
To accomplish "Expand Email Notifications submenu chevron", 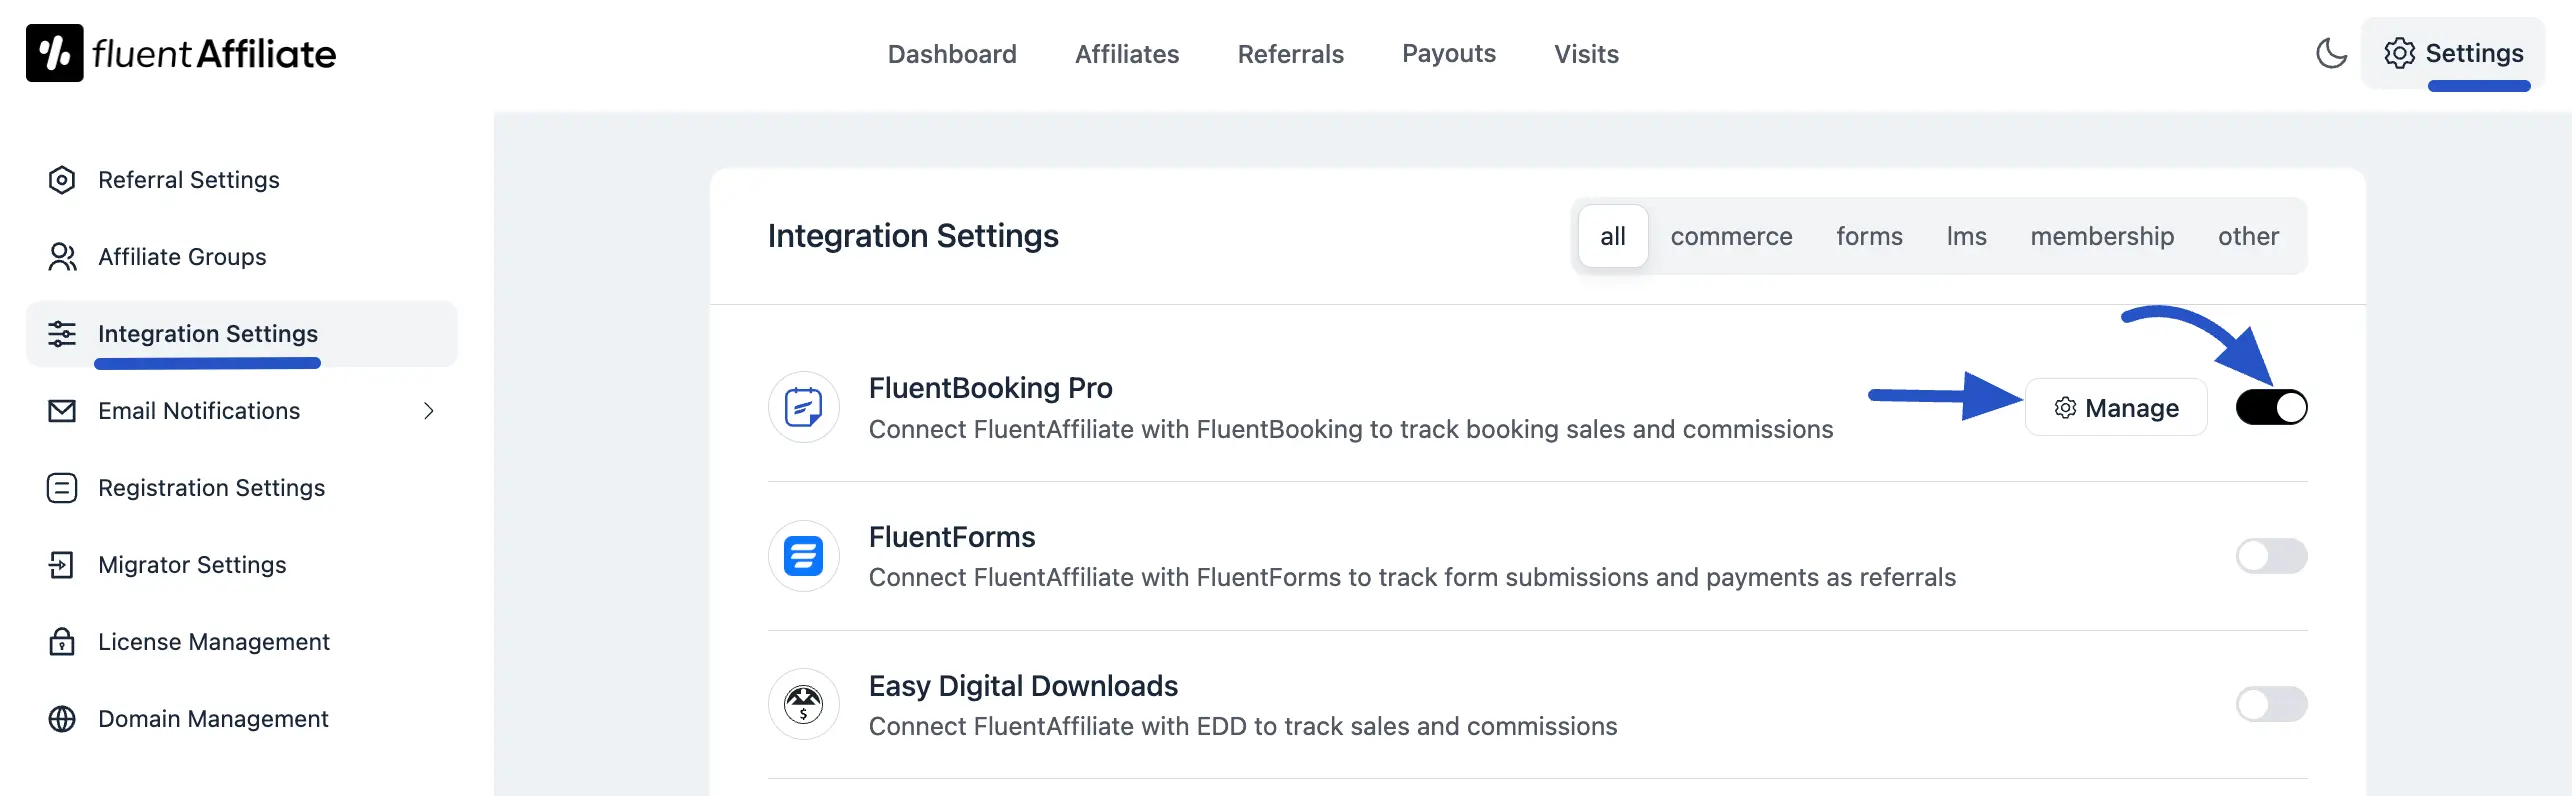I will (x=429, y=411).
